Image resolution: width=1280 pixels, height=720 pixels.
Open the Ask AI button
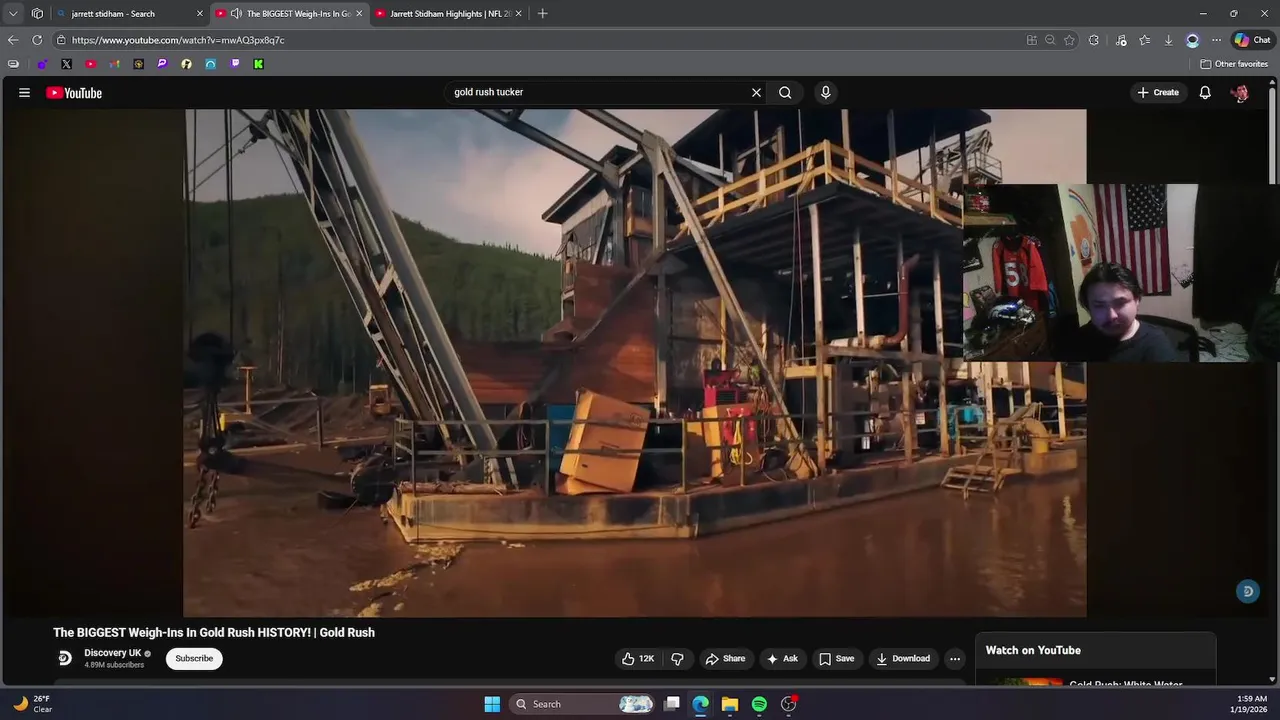[782, 658]
